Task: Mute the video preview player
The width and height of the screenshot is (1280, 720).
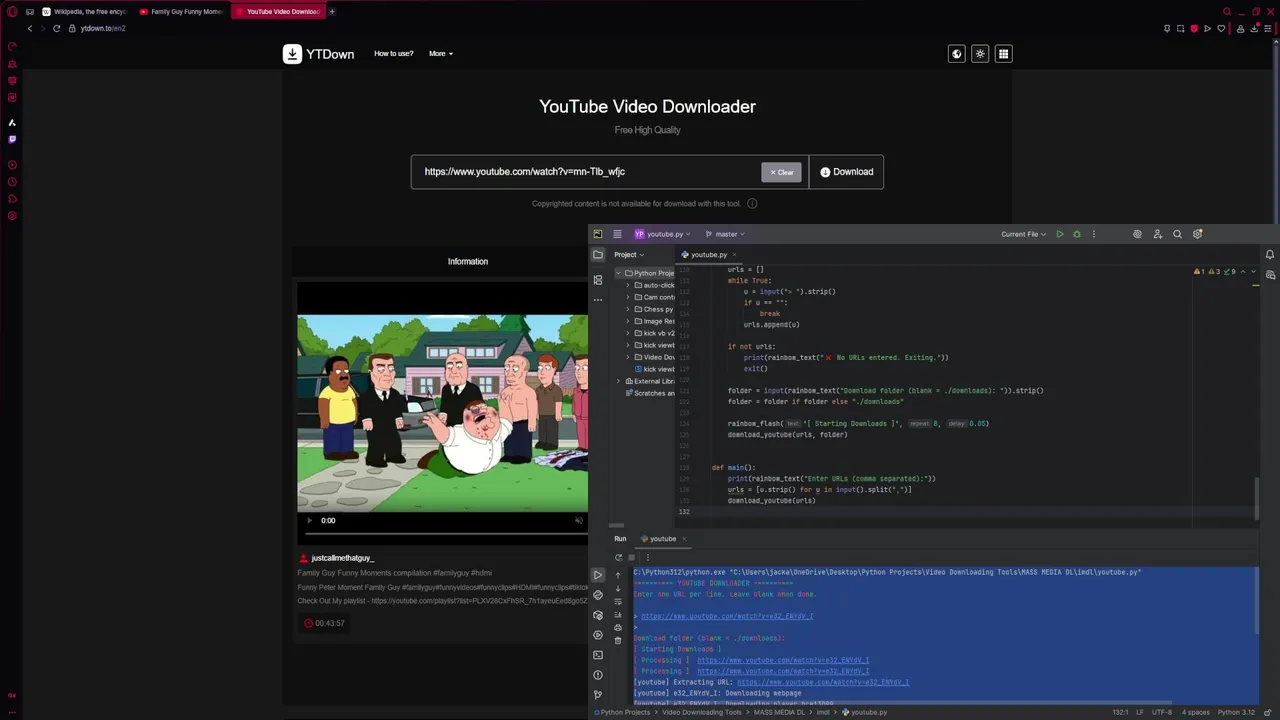Action: (578, 520)
